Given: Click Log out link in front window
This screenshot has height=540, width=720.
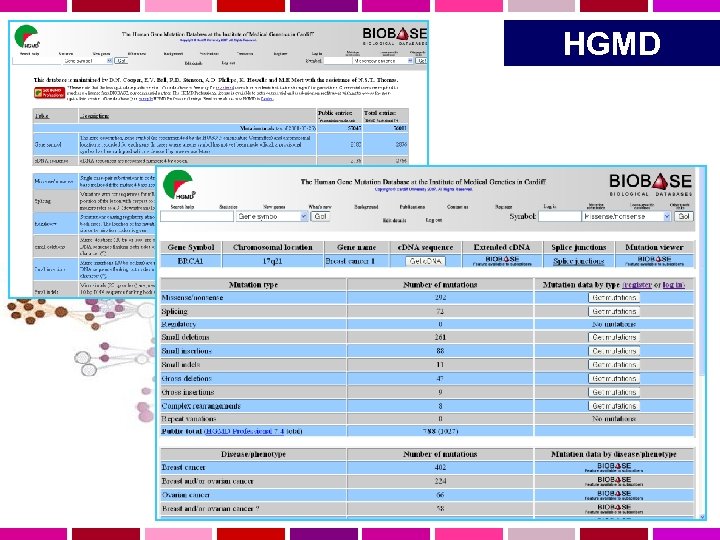Looking at the screenshot, I should [433, 220].
